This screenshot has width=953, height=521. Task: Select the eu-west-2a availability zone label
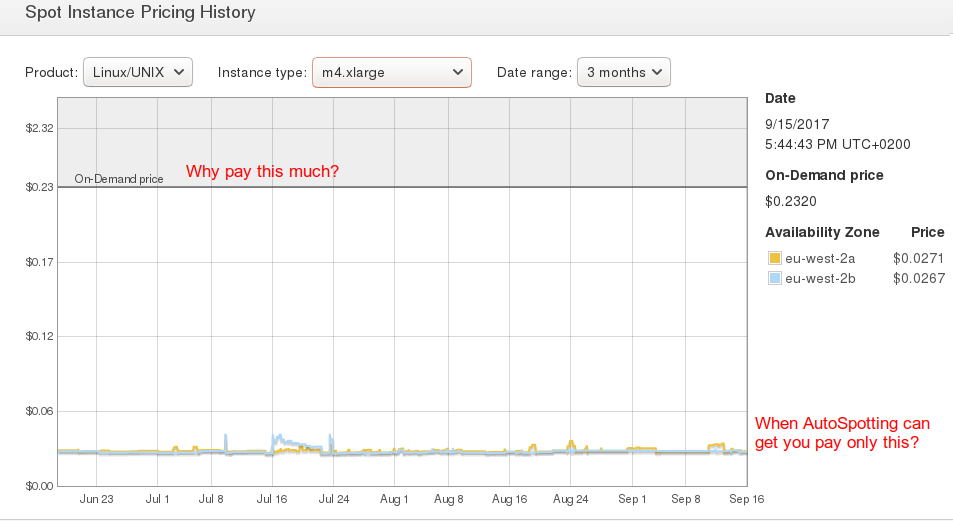(x=820, y=258)
